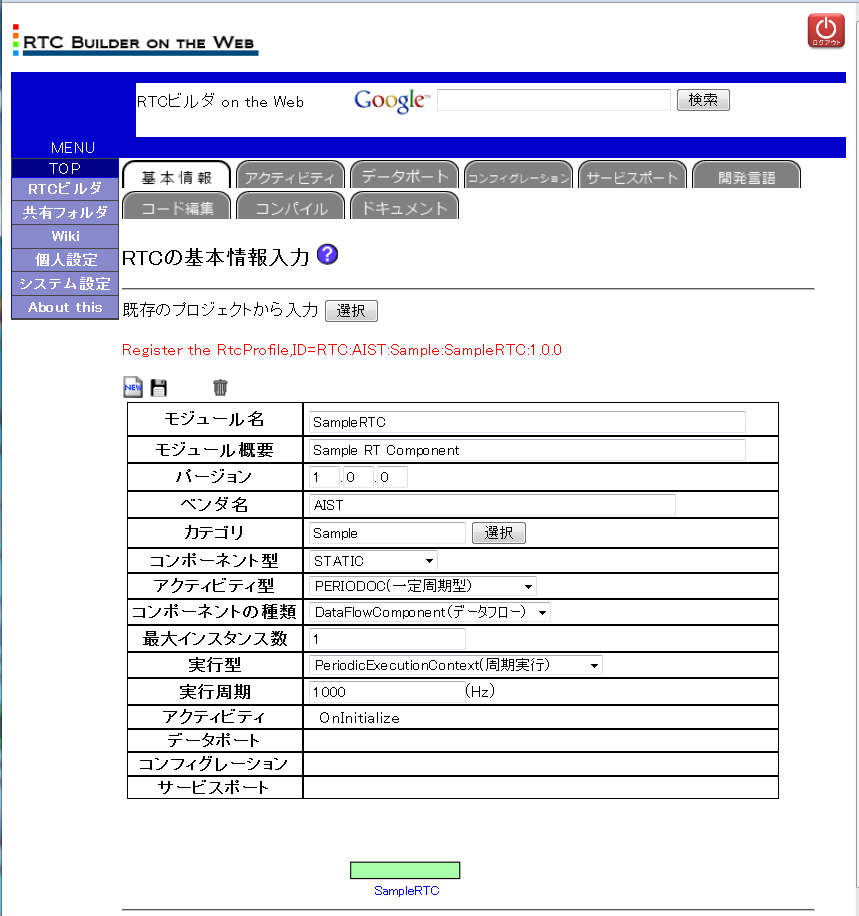This screenshot has height=916, width=859.
Task: Click the RTC Builder on the Web logo
Action: (x=136, y=41)
